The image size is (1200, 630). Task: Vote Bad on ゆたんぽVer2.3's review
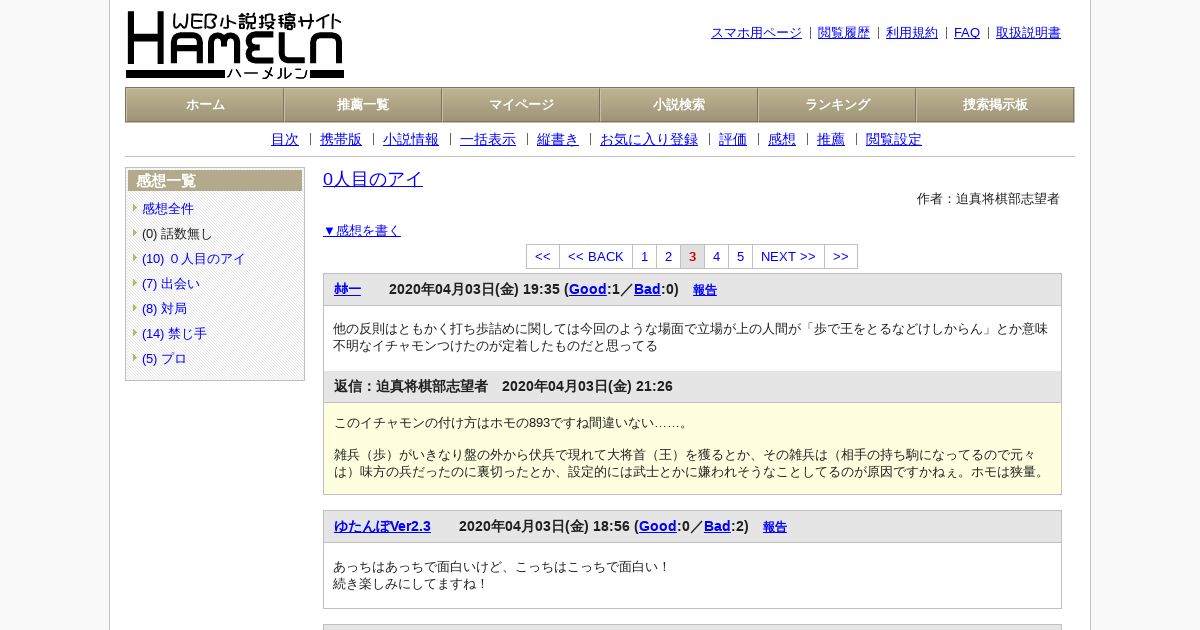[717, 526]
